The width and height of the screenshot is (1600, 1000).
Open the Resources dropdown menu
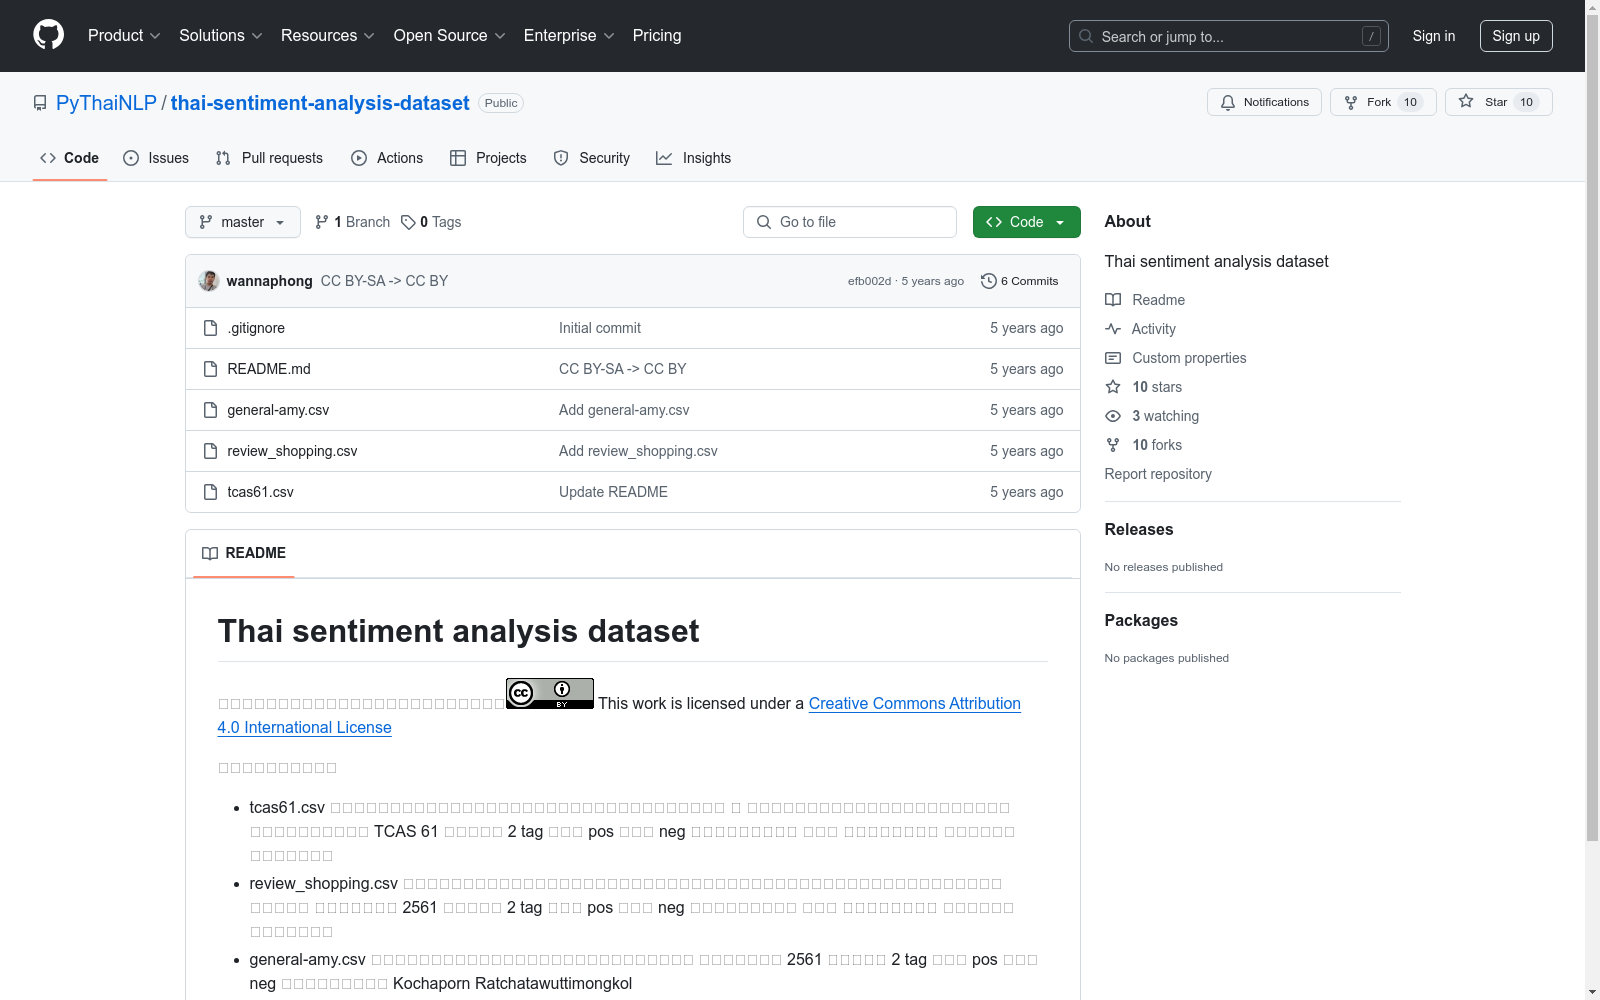328,36
